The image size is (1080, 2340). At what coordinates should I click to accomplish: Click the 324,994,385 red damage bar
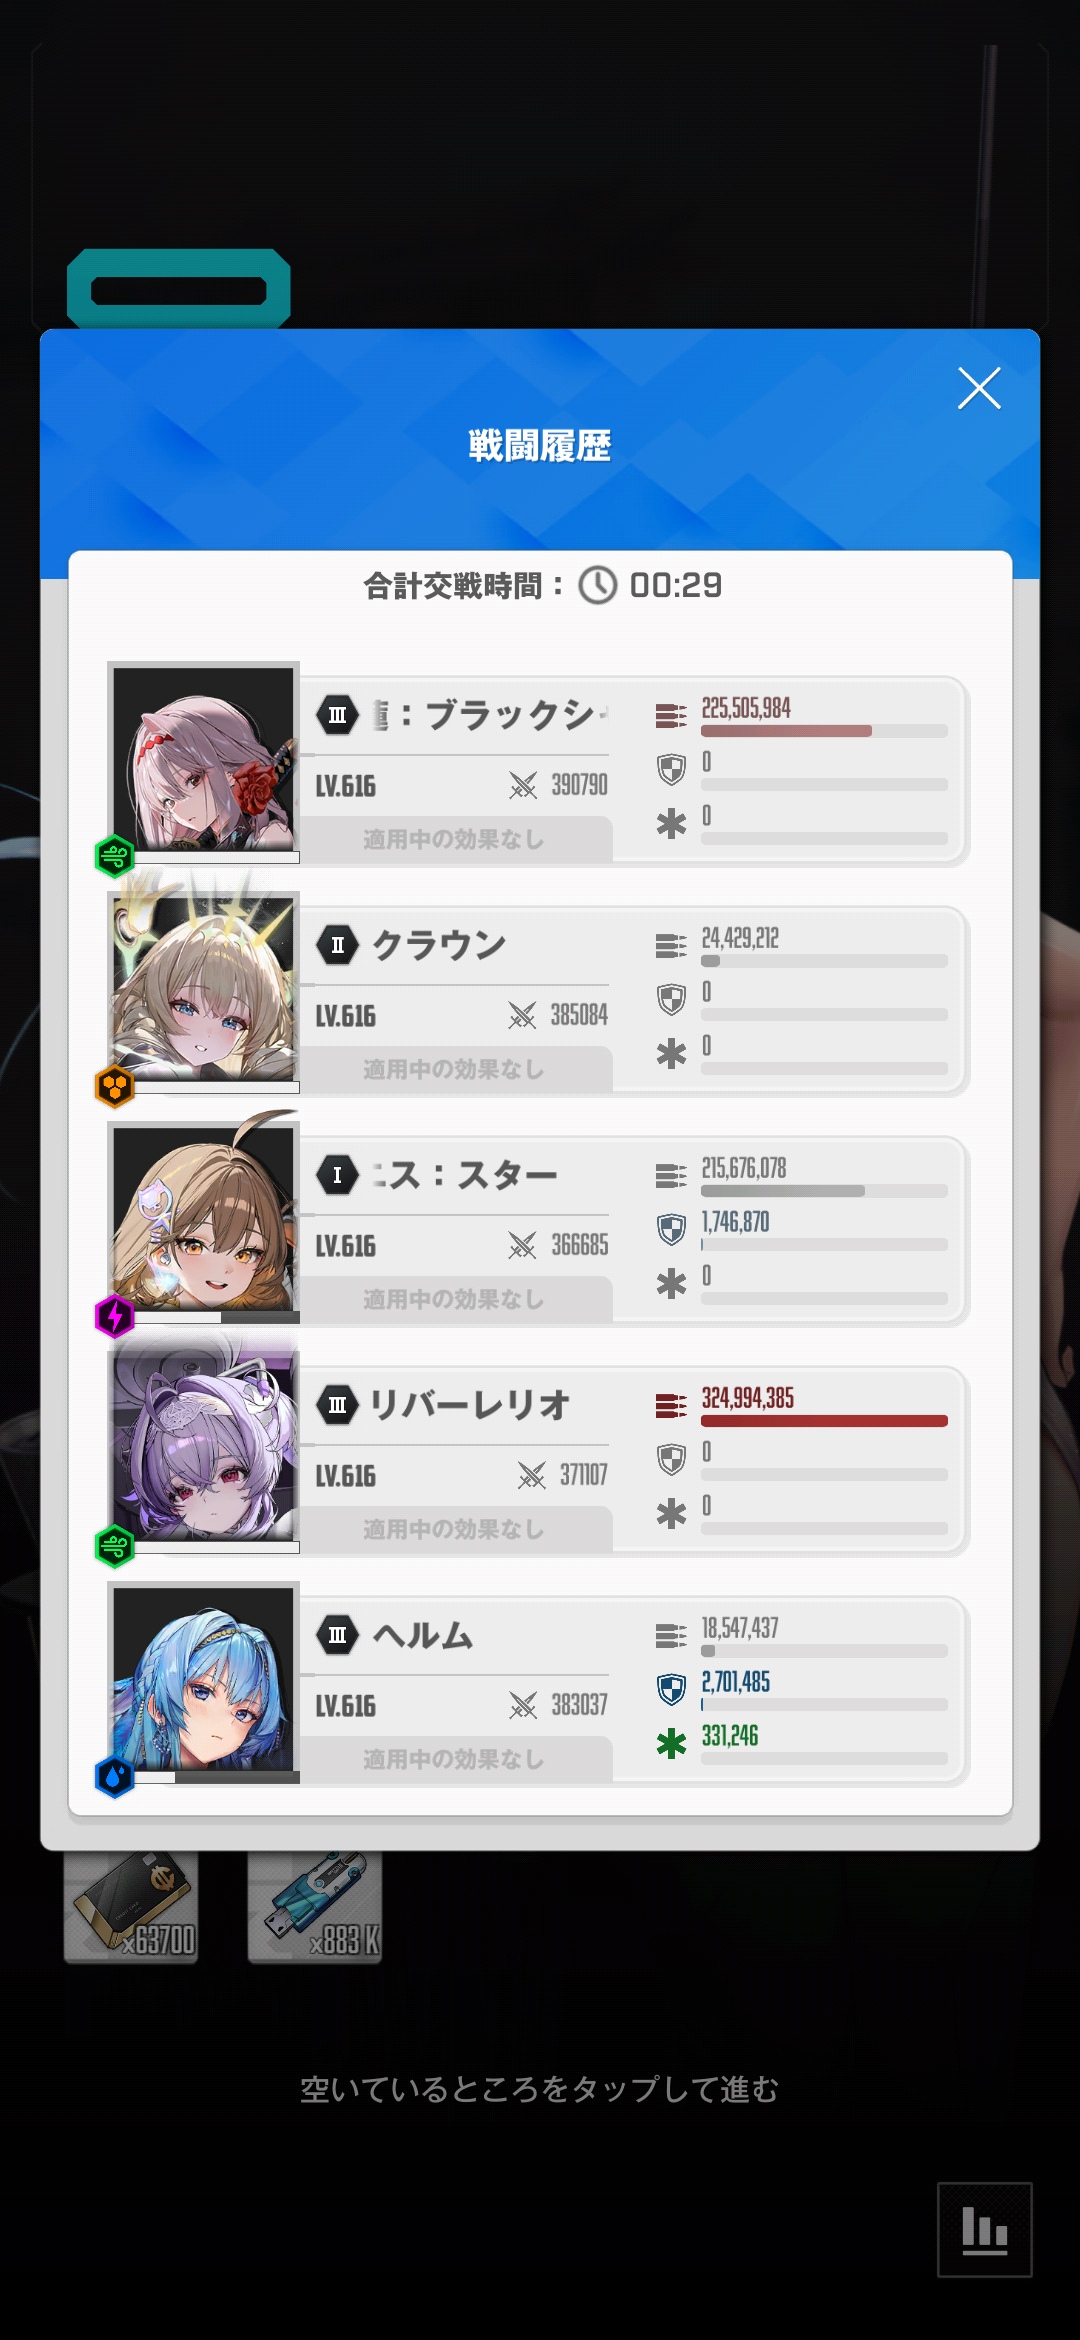[x=824, y=1421]
